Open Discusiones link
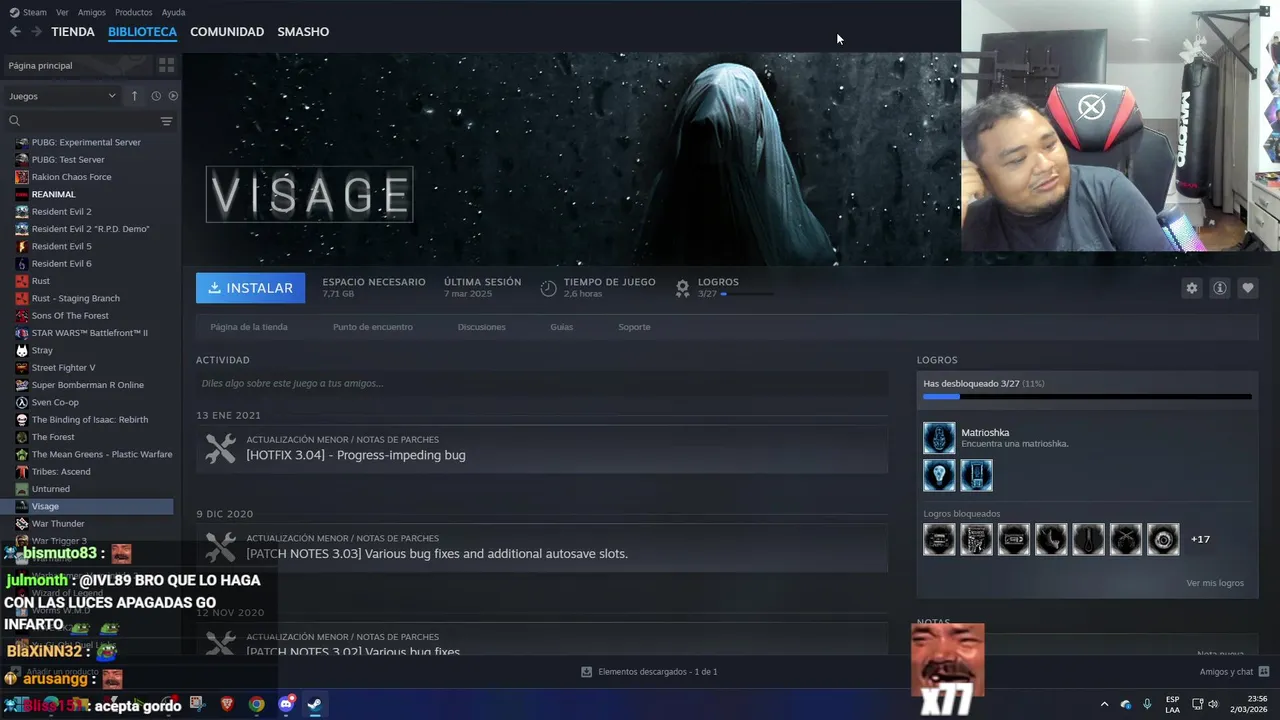This screenshot has height=720, width=1280. tap(481, 327)
